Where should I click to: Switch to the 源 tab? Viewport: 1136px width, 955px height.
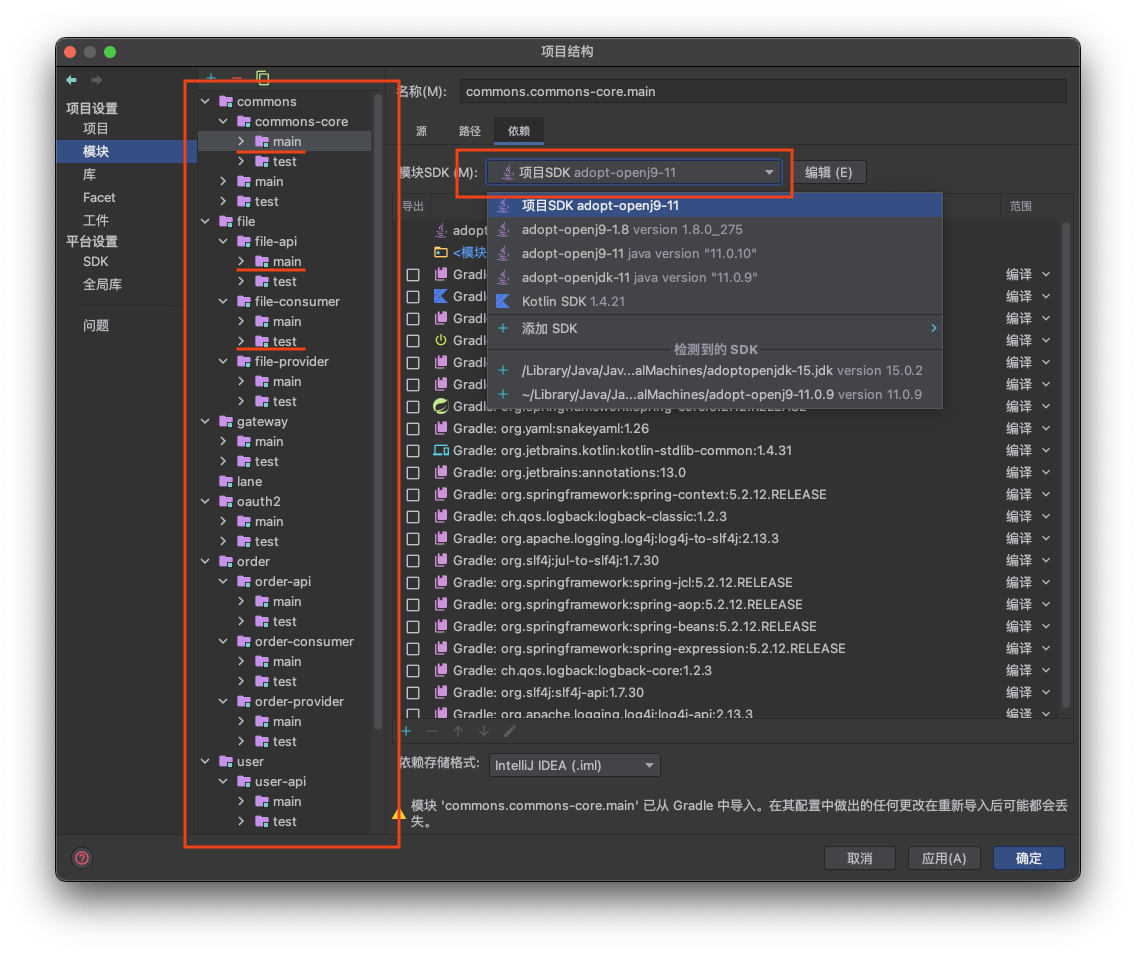click(x=422, y=131)
